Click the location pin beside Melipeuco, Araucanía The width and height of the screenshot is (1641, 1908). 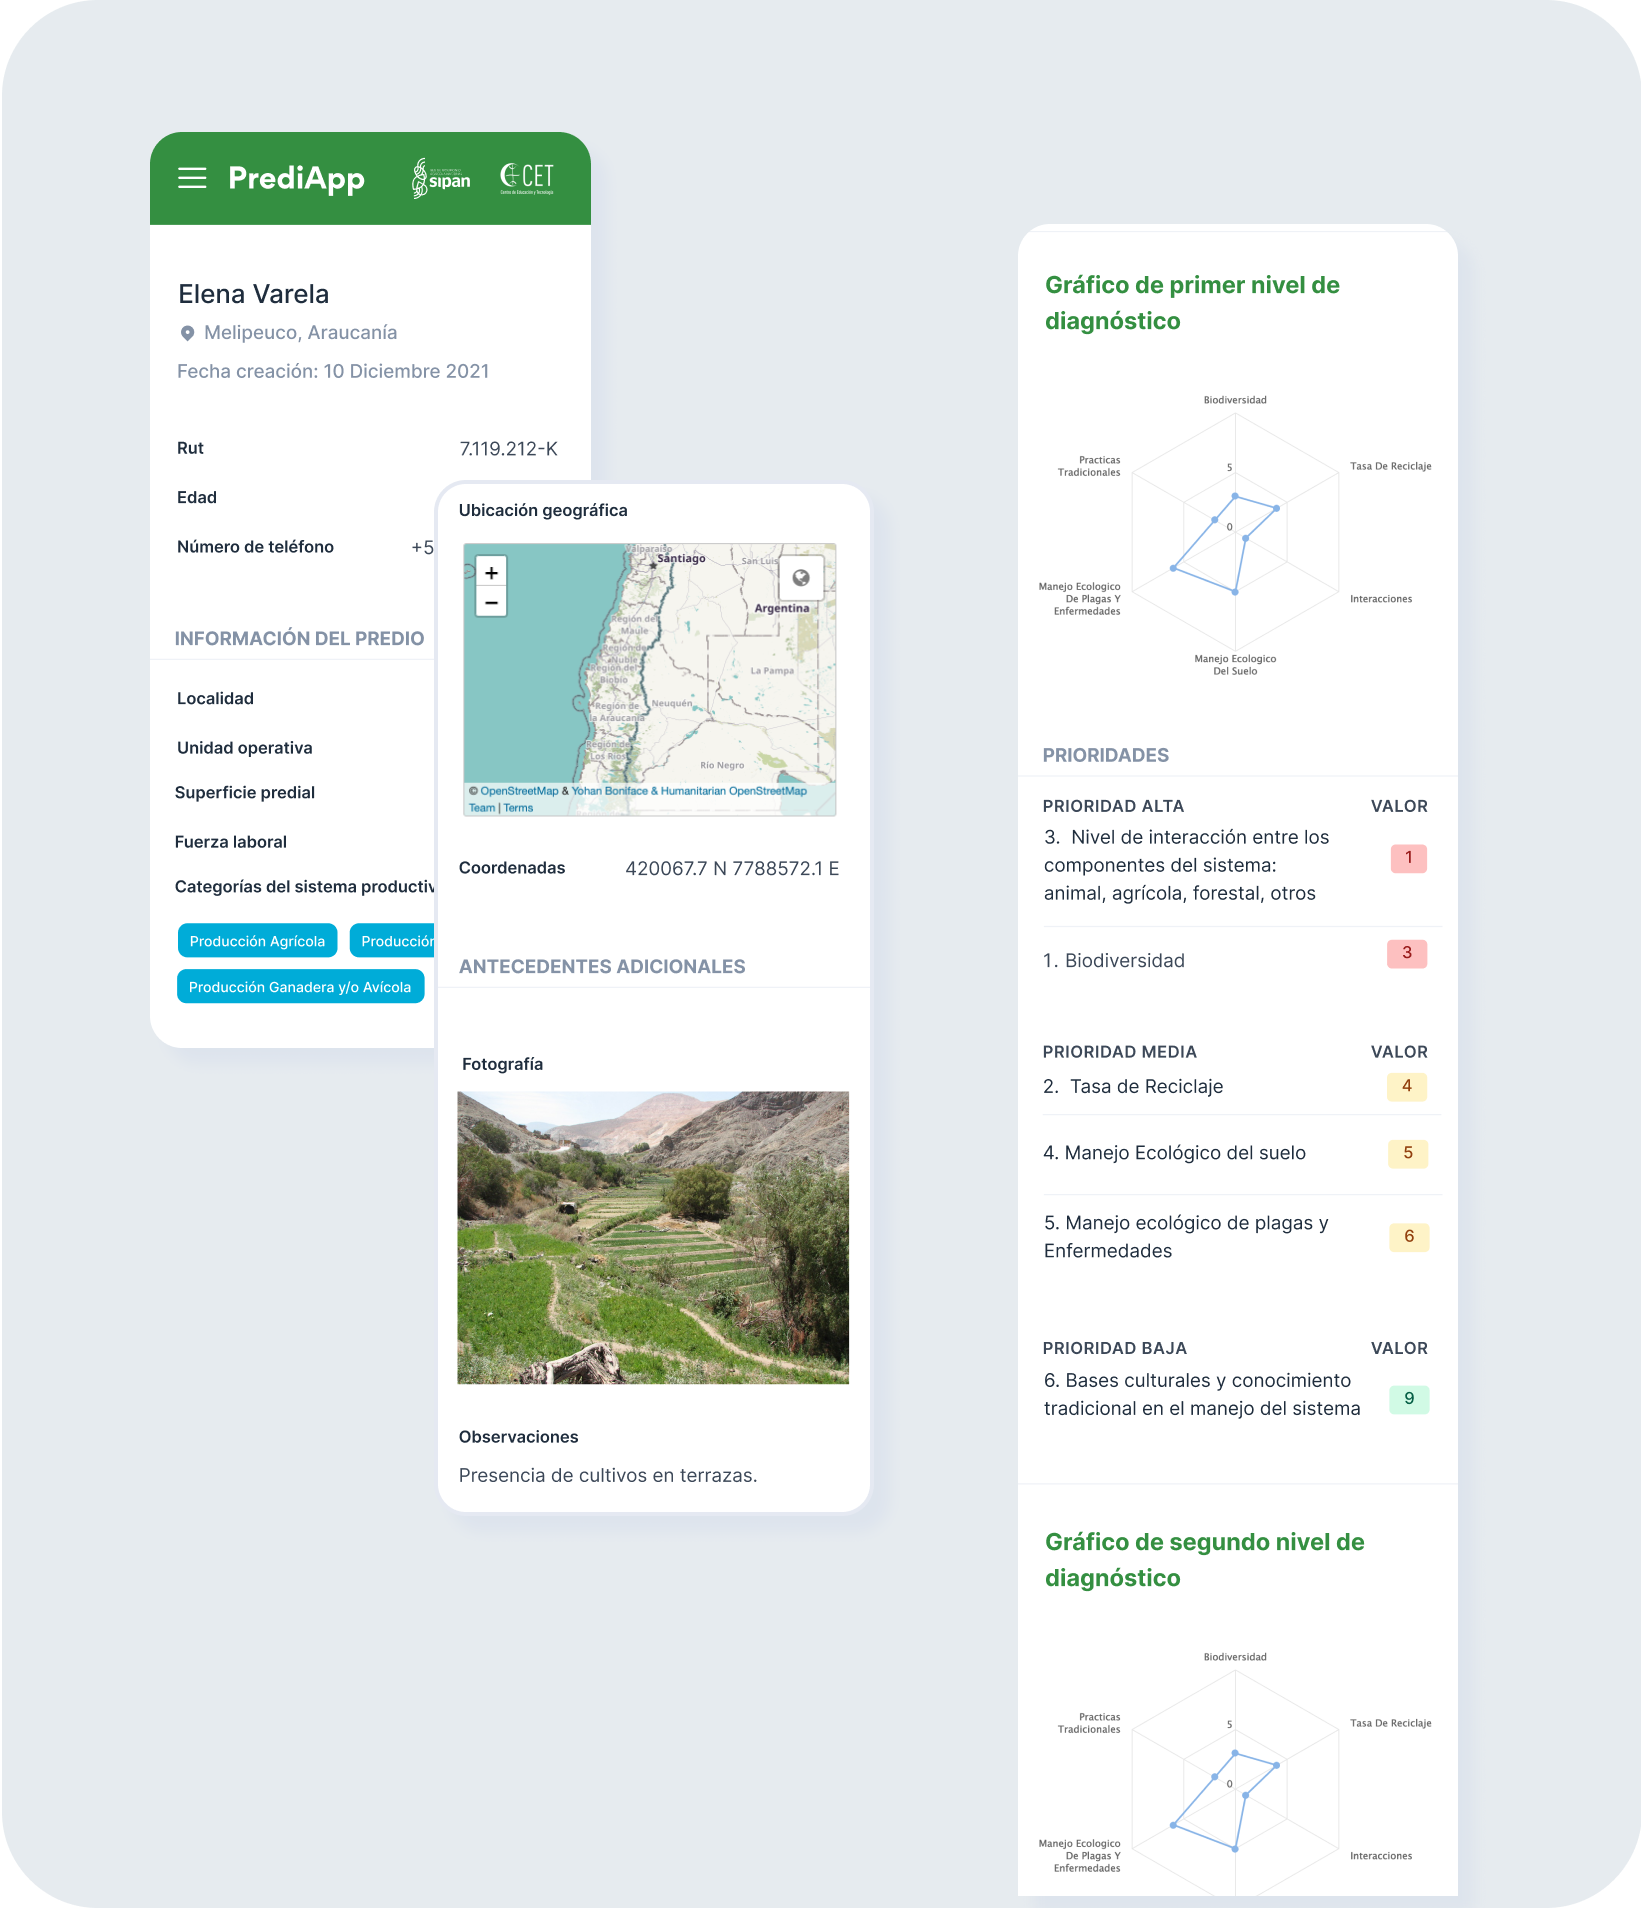pos(187,333)
